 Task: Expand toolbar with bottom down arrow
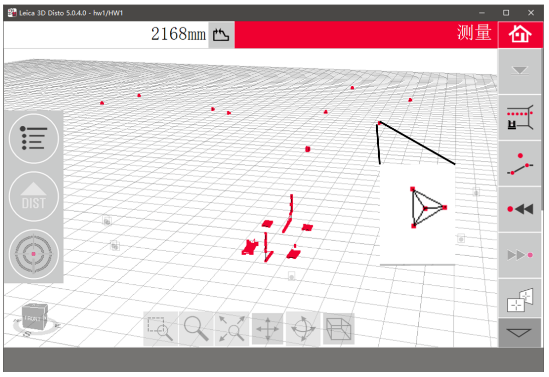point(520,333)
